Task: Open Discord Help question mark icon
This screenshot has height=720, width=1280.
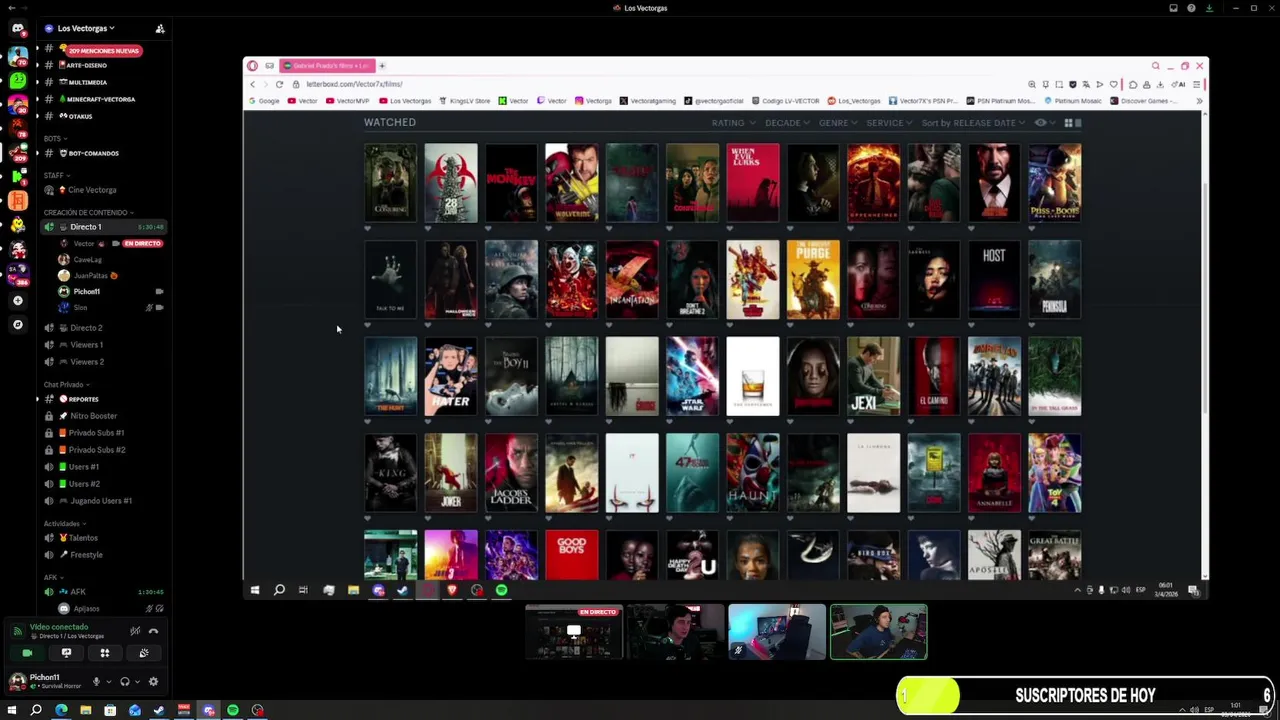Action: pos(1191,8)
